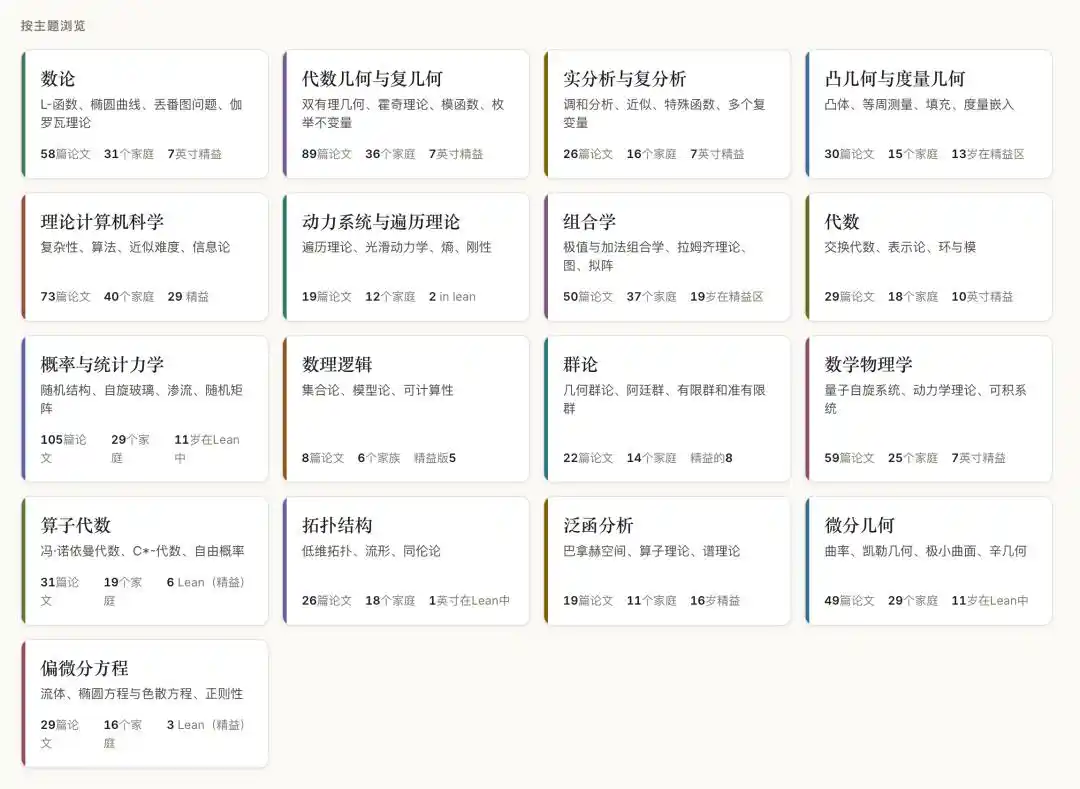
Task: Click the description 曲率、凯勒几何、极小曲面、辛几何
Action: click(x=926, y=551)
